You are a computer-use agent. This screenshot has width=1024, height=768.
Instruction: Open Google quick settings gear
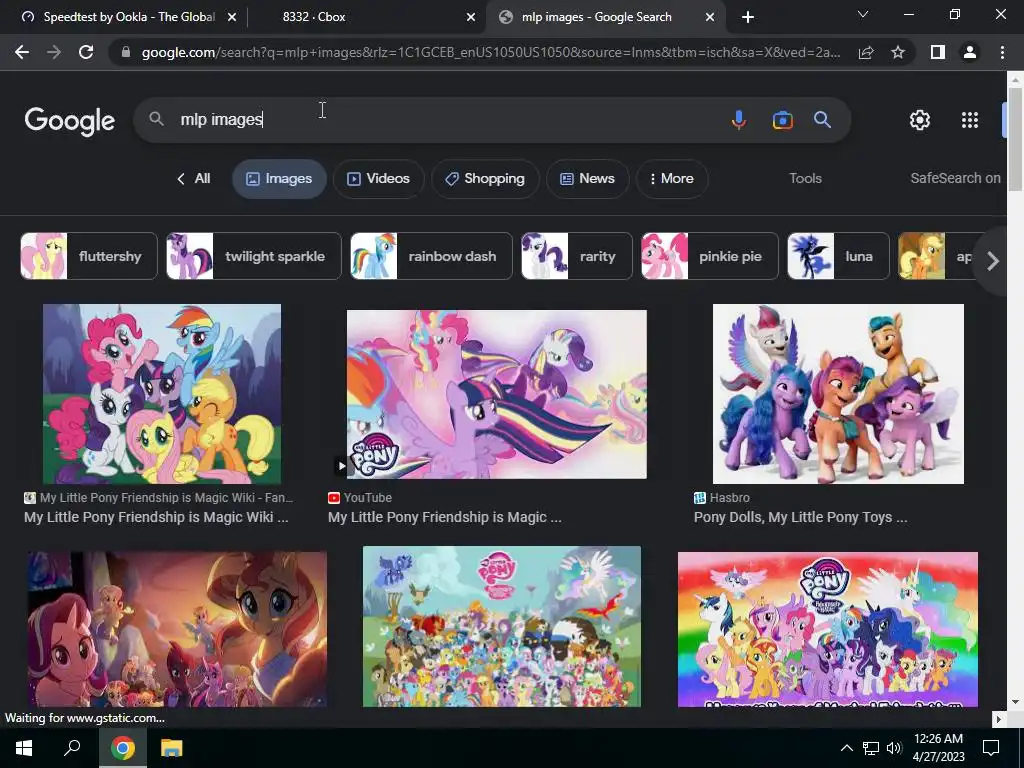(x=920, y=120)
